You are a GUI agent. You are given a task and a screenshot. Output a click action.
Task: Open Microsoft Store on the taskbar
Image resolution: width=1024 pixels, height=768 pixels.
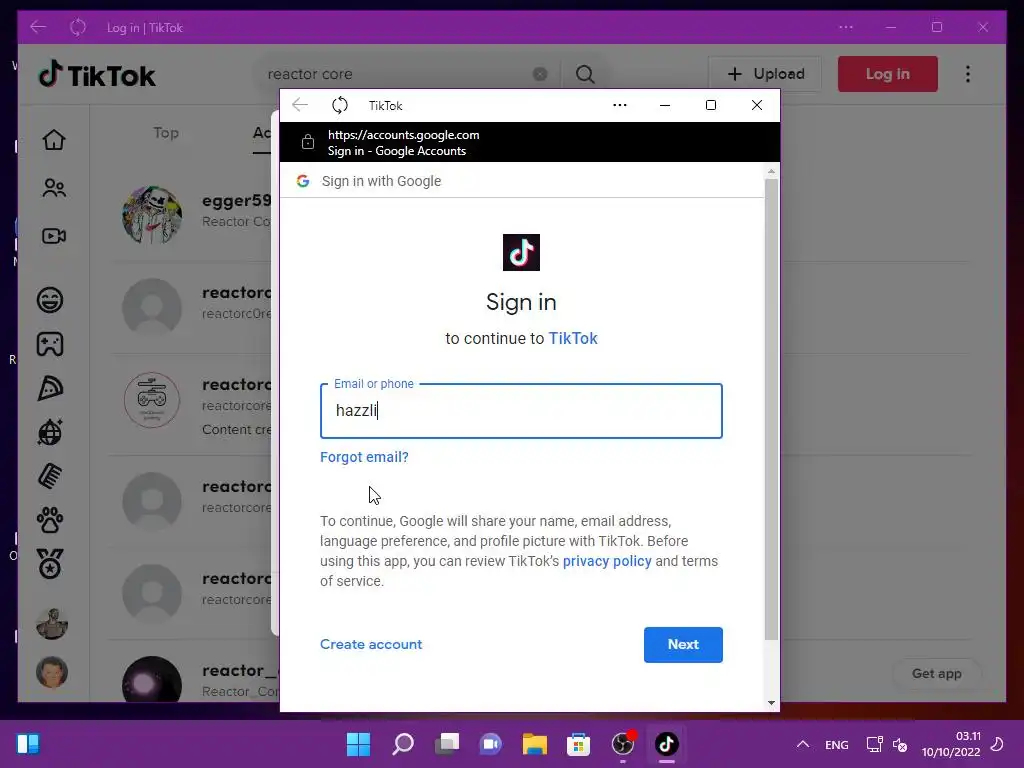click(x=578, y=744)
